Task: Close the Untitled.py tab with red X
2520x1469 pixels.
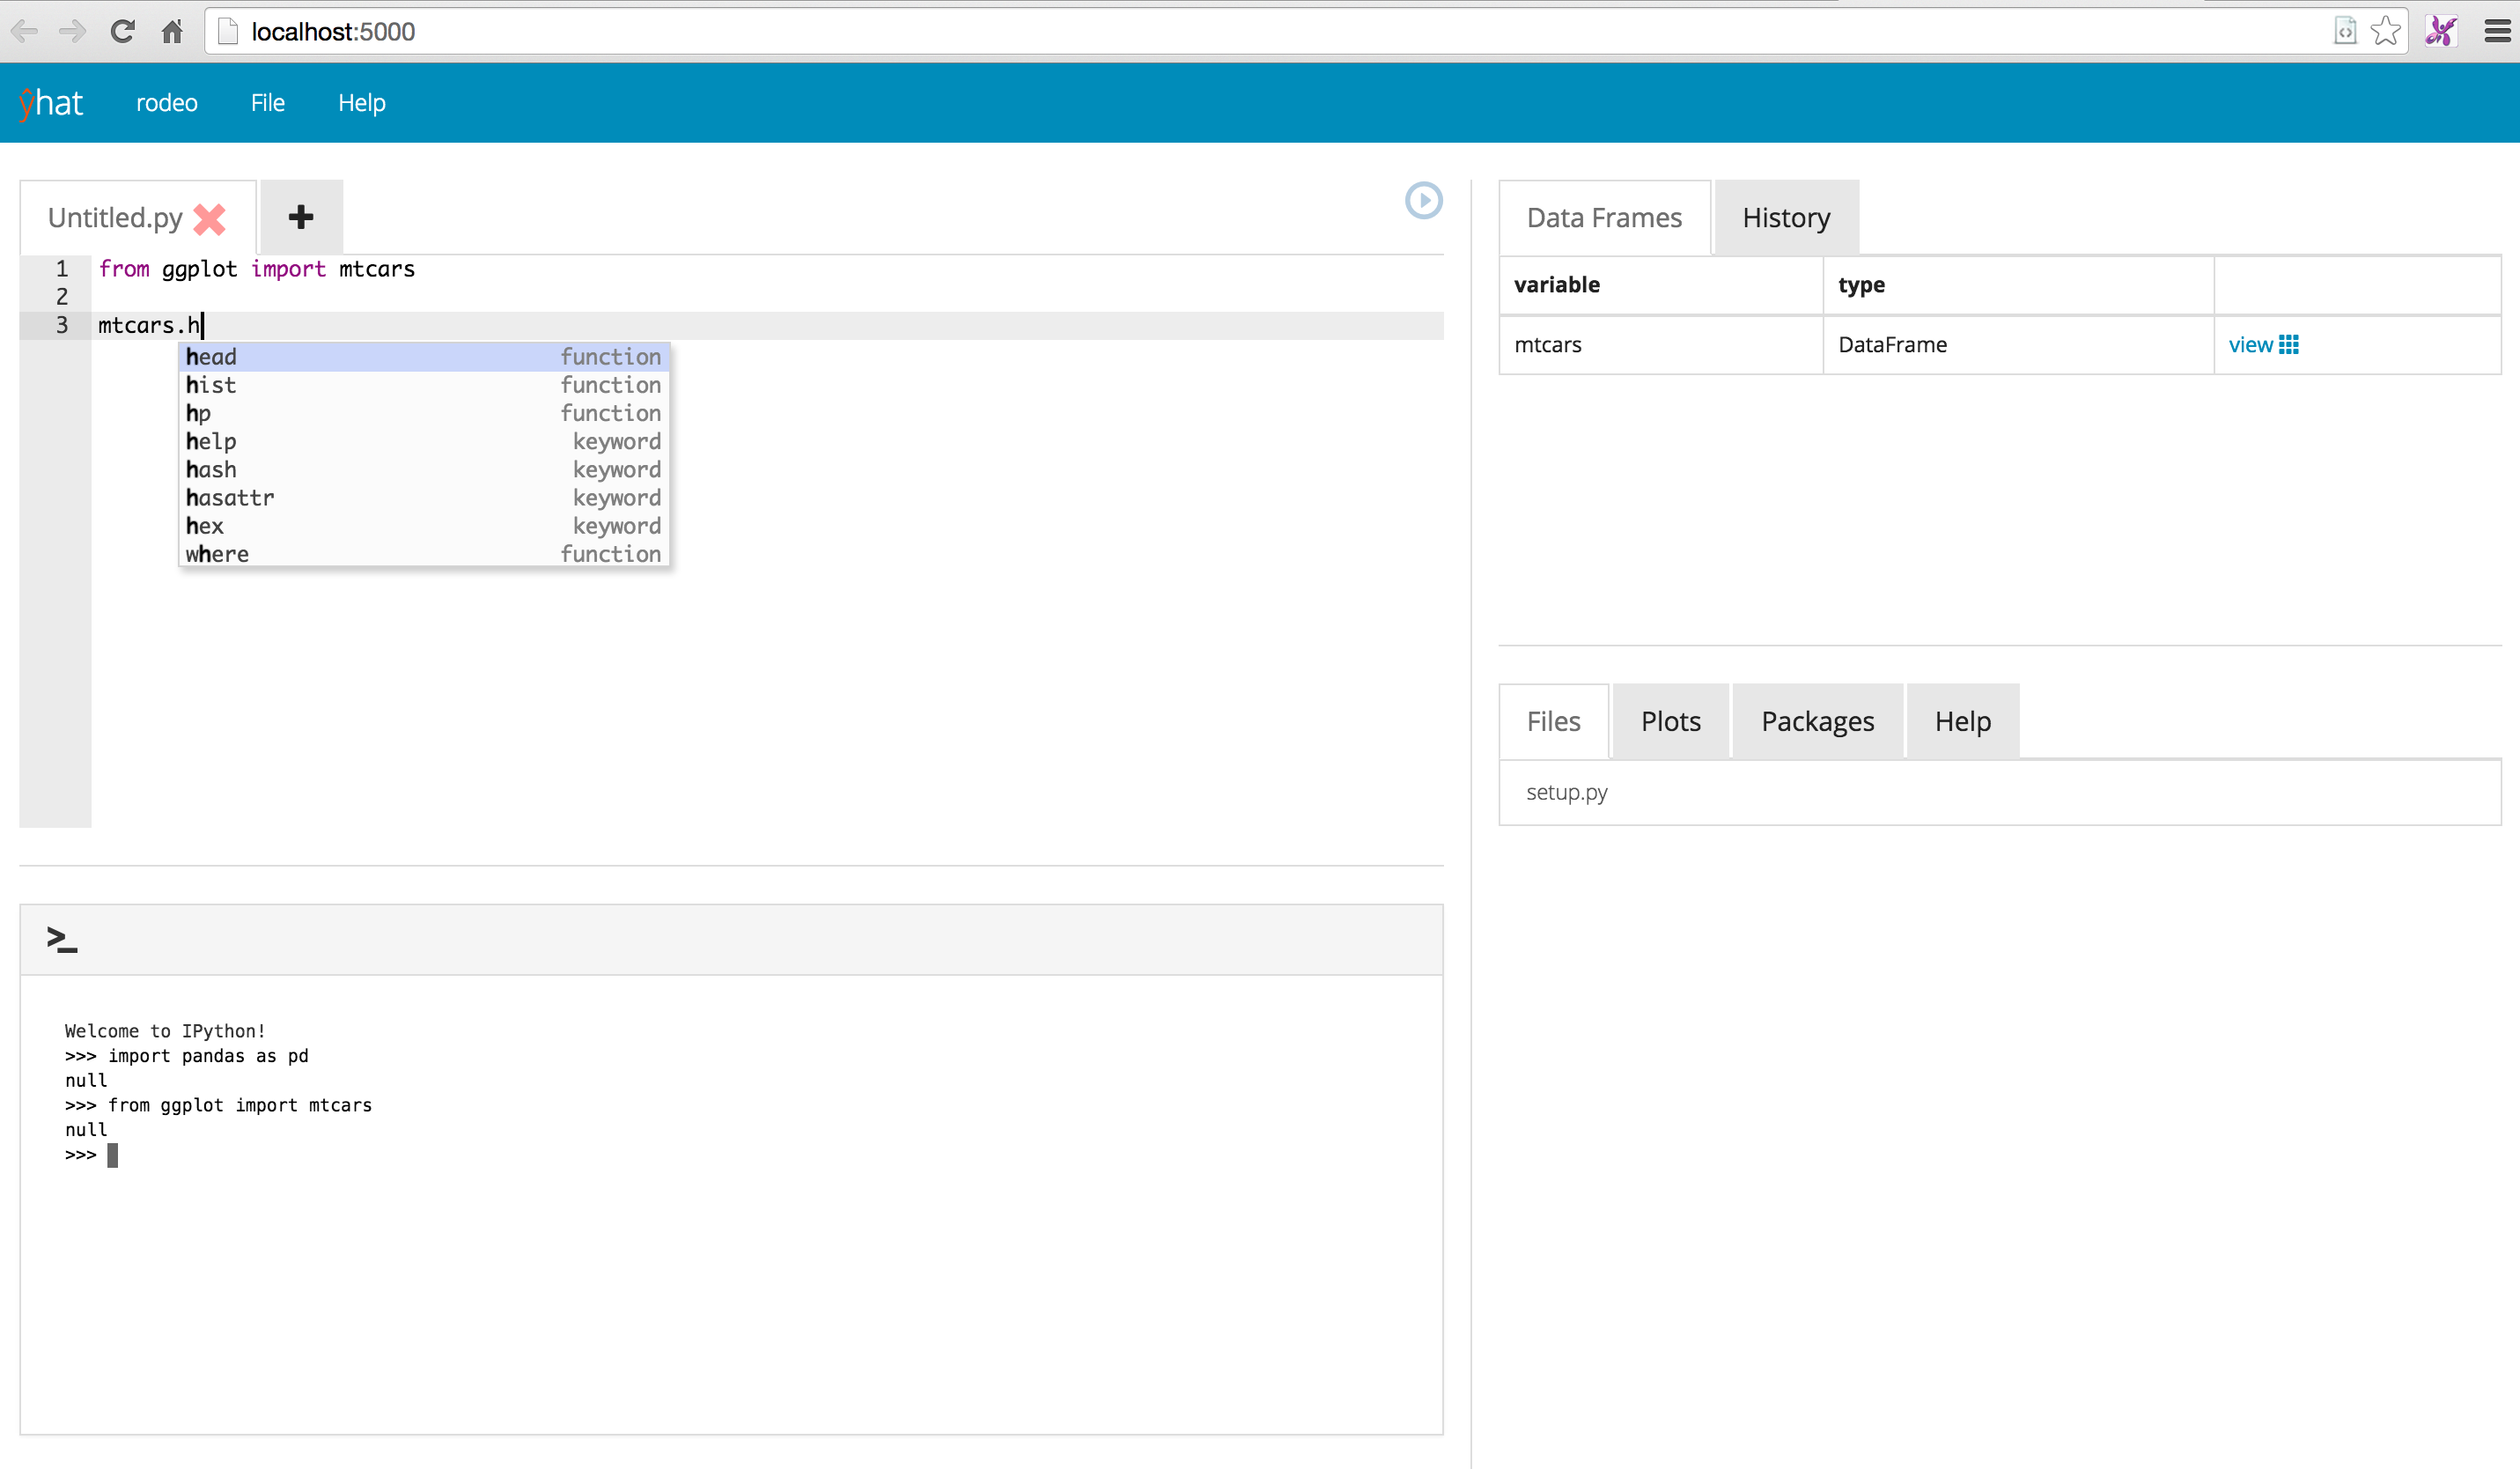Action: click(x=210, y=218)
